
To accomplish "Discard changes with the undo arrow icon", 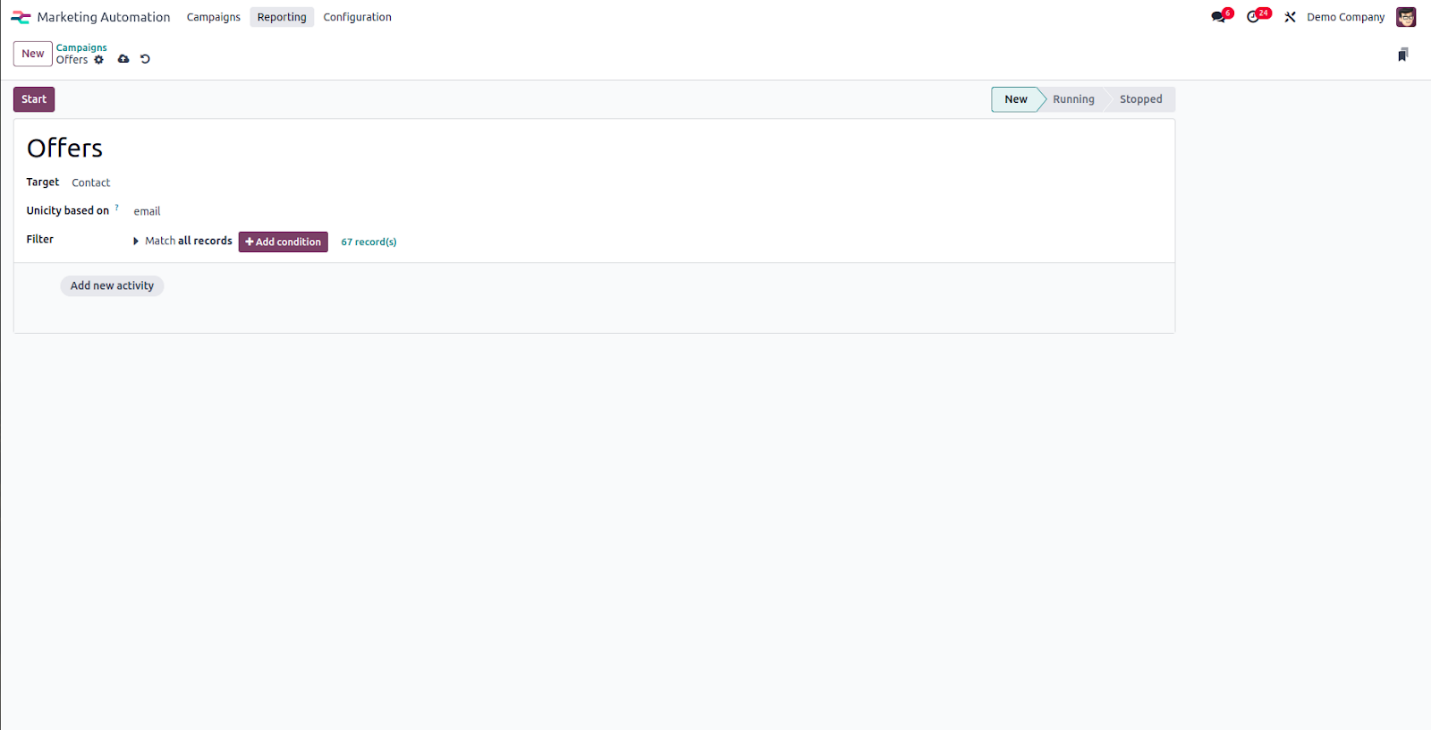I will 145,60.
